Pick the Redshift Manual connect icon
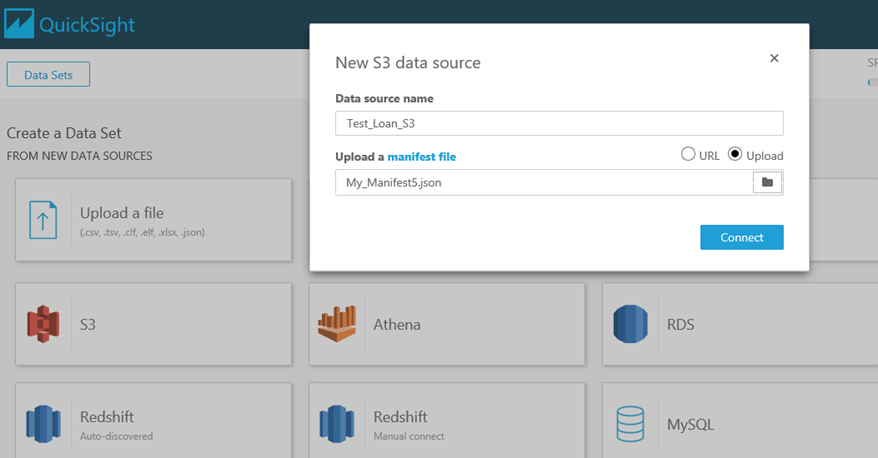Image resolution: width=878 pixels, height=458 pixels. [337, 424]
